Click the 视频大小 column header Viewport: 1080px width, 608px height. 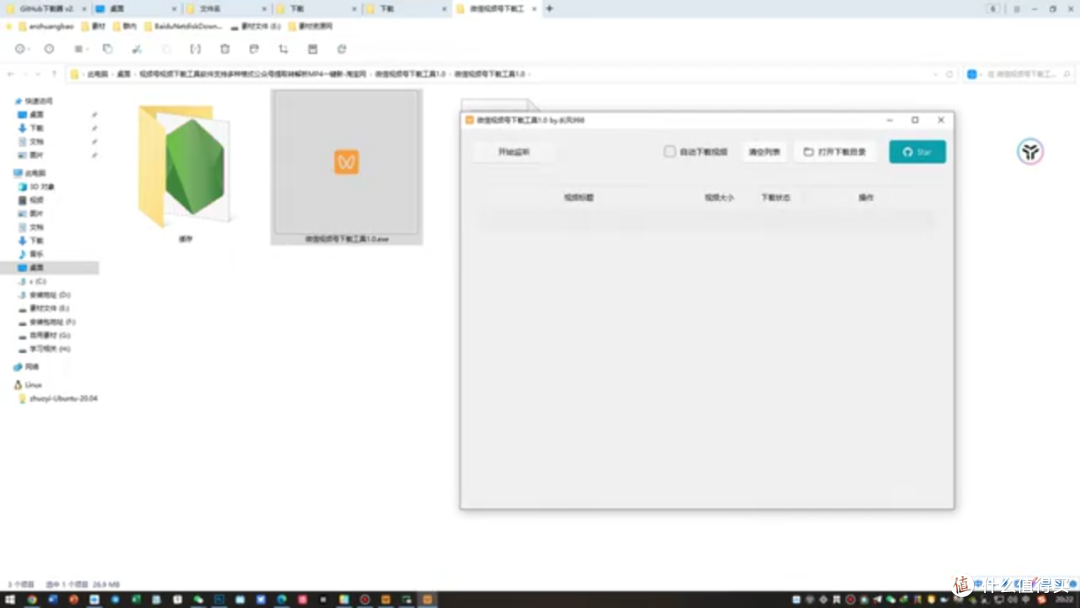(x=719, y=198)
